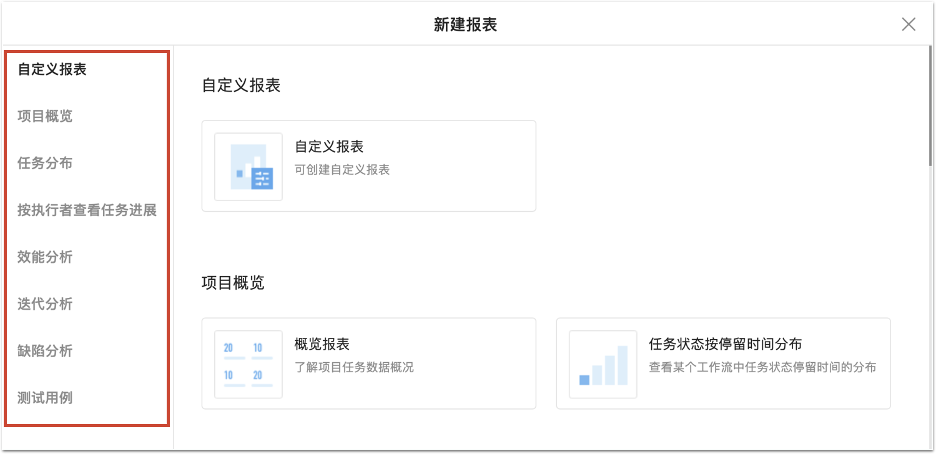936x454 pixels.
Task: Open 项目概览 category in sidebar
Action: 45,116
